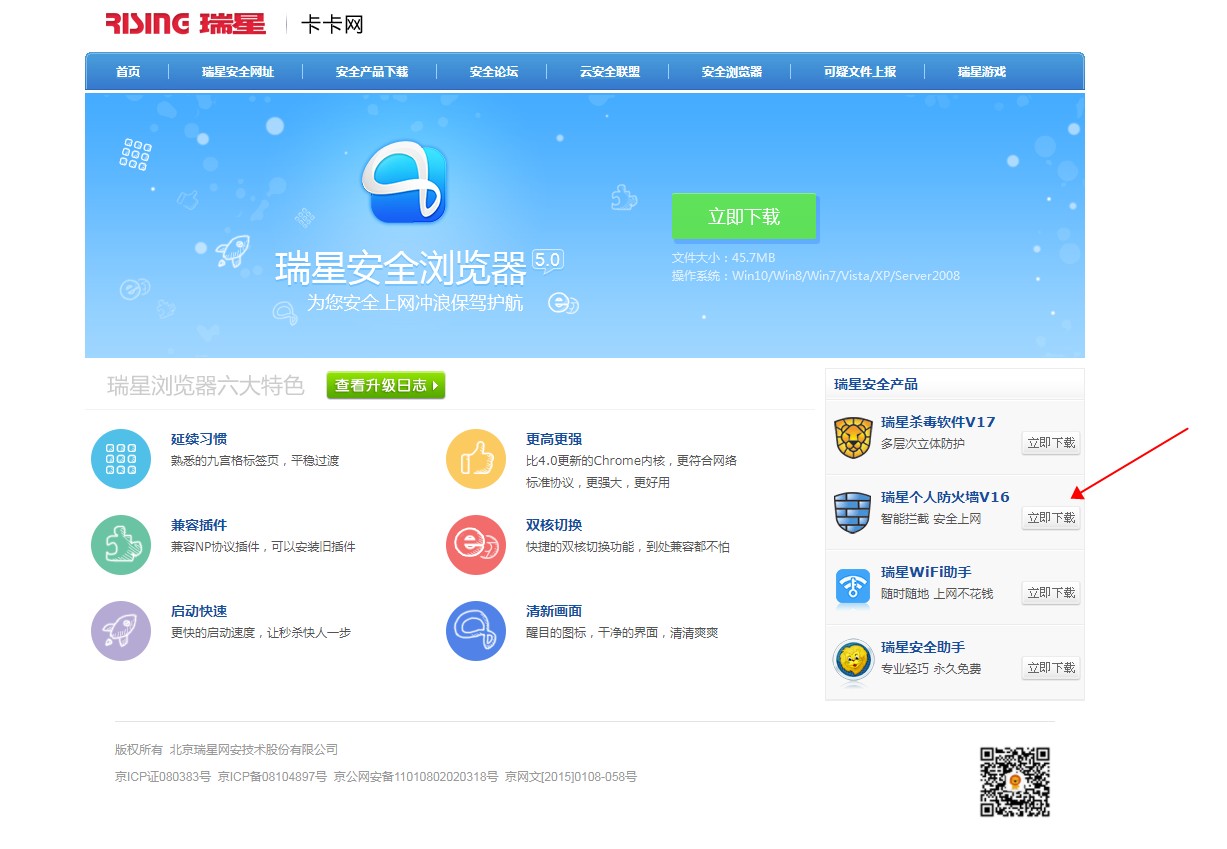The image size is (1227, 849).
Task: Click 北京瑞星网安技术股份有限公司 copyright text
Action: coord(254,749)
